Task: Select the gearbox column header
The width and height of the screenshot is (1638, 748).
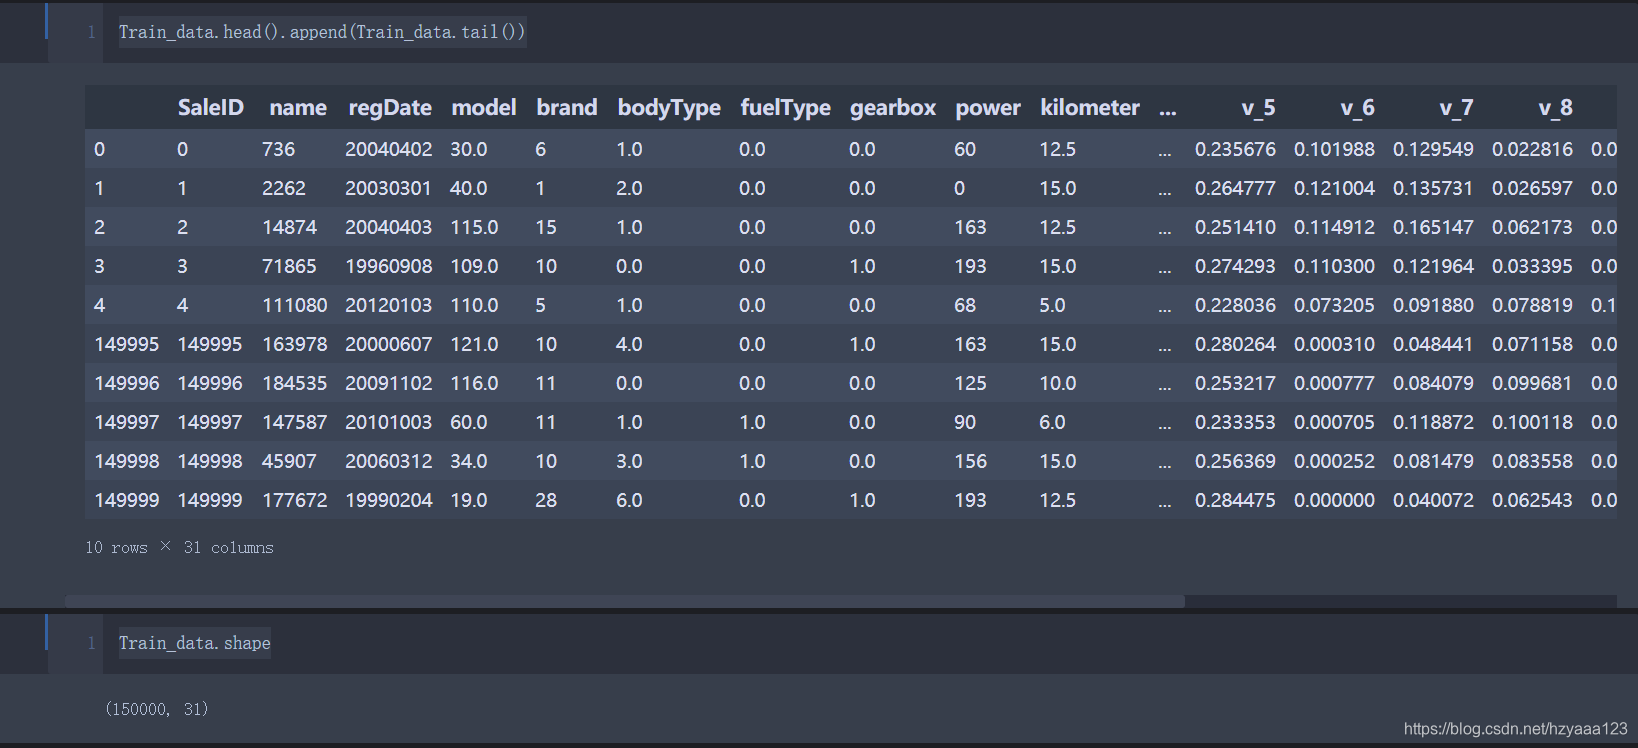Action: tap(893, 108)
